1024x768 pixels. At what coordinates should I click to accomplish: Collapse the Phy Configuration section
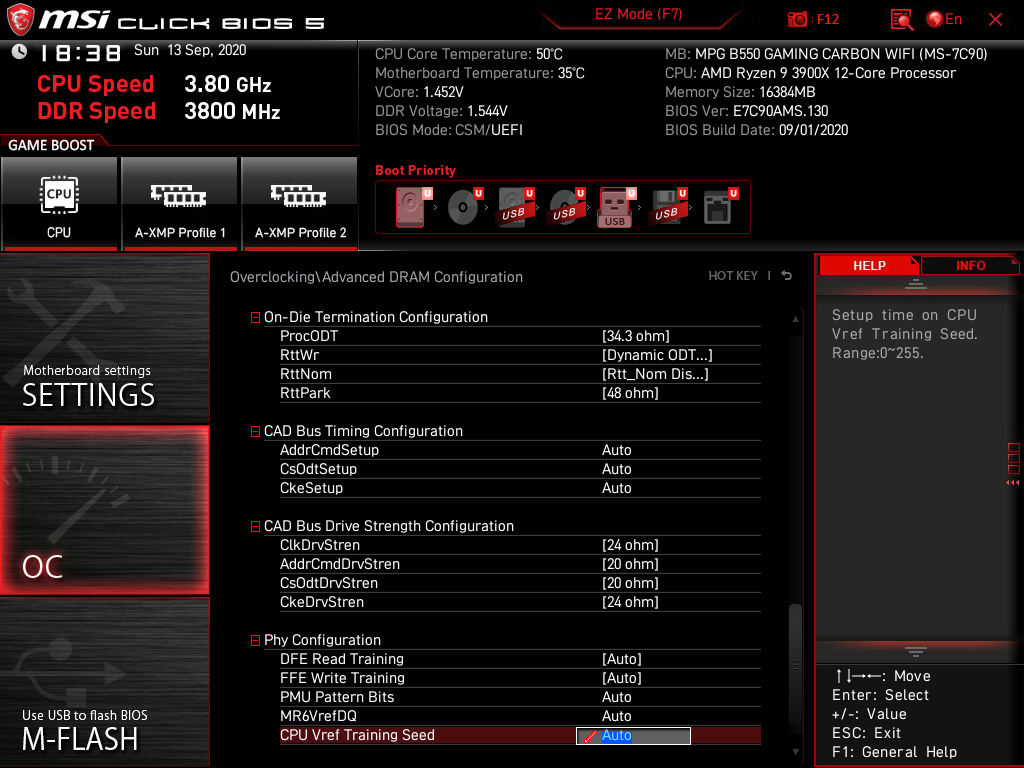point(255,641)
